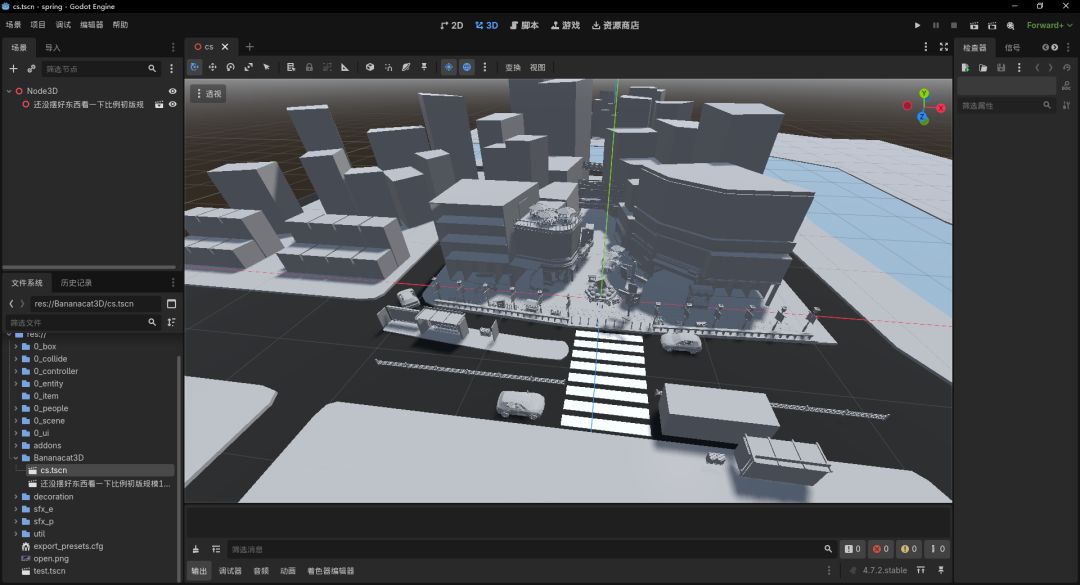The image size is (1080, 585).
Task: Click the load resource folder icon in inspector
Action: point(983,68)
